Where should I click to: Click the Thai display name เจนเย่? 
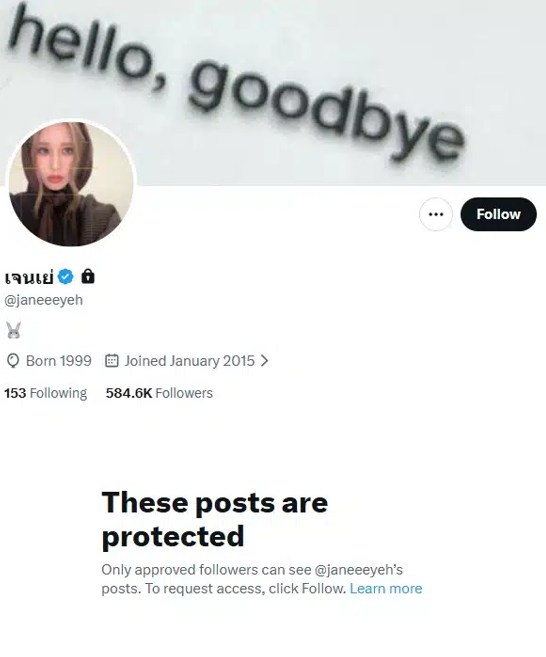tap(29, 277)
